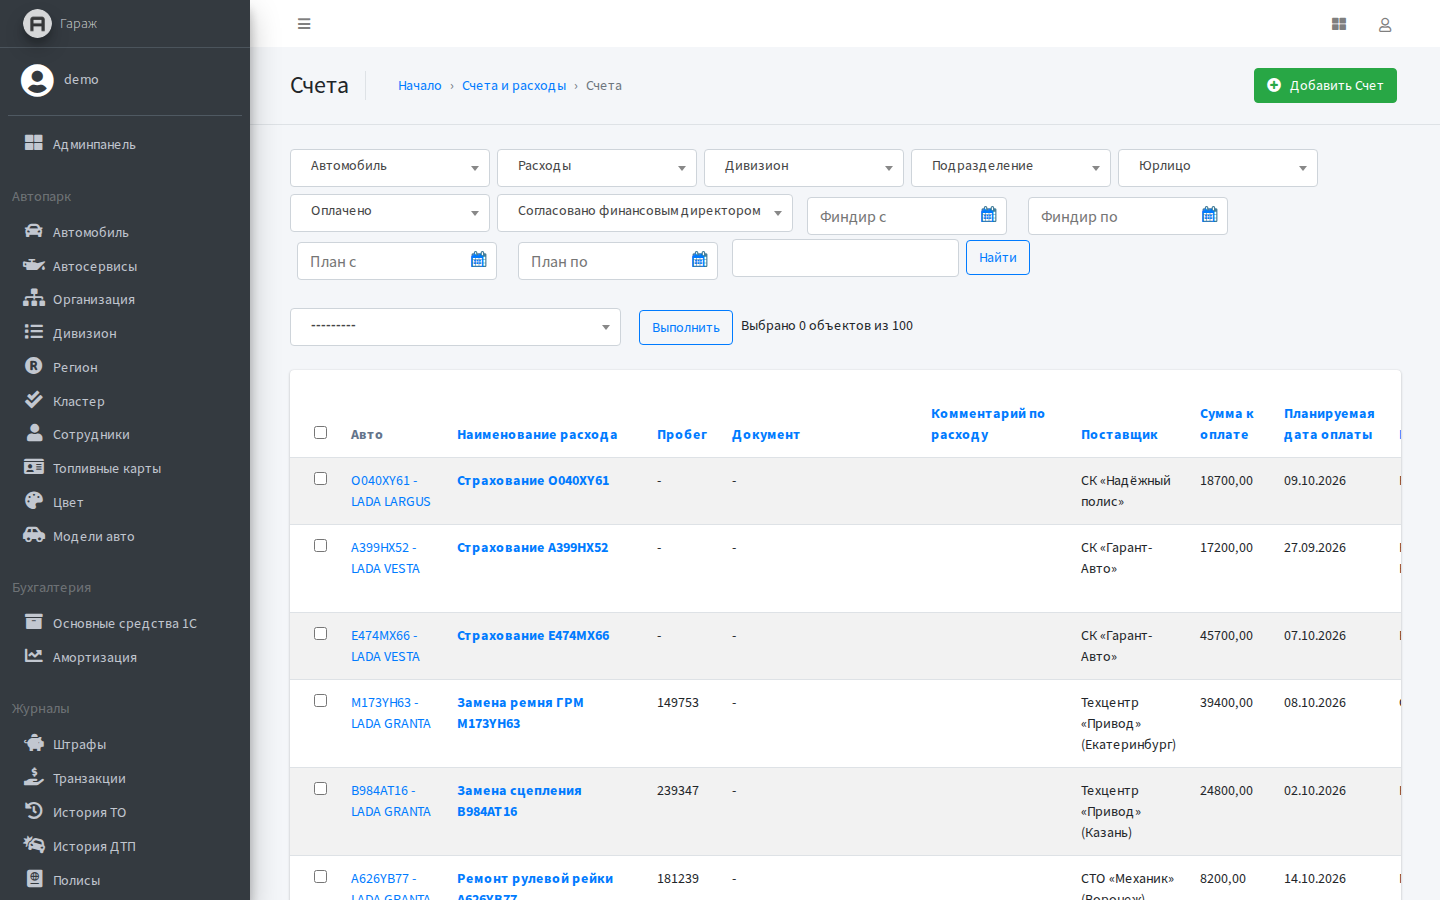Click the search text field beside Найти
Image resolution: width=1440 pixels, height=900 pixels.
click(845, 258)
